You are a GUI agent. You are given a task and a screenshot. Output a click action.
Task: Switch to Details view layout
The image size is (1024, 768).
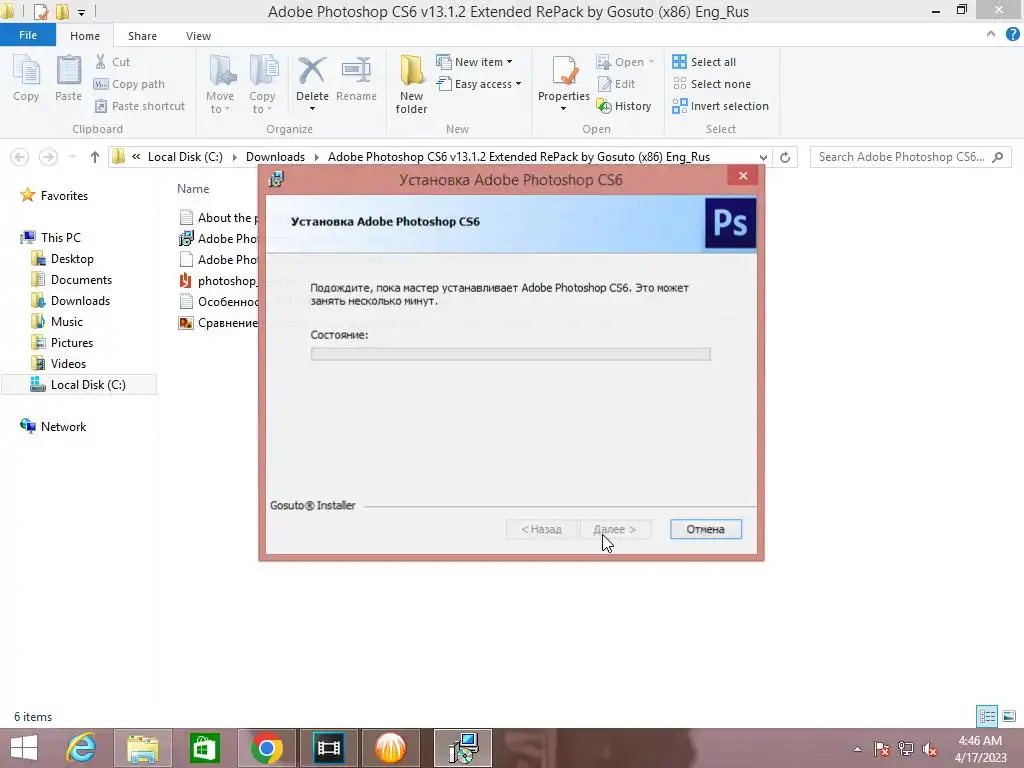point(987,716)
